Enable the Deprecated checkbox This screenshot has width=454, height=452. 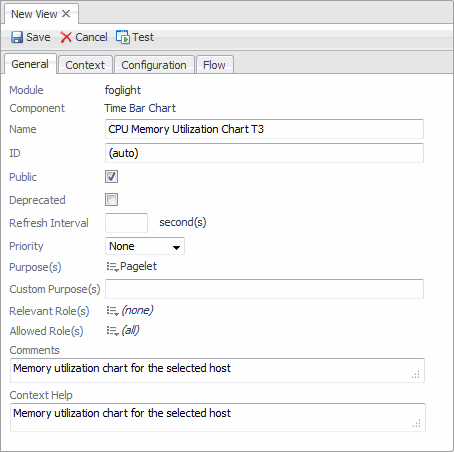(x=111, y=200)
